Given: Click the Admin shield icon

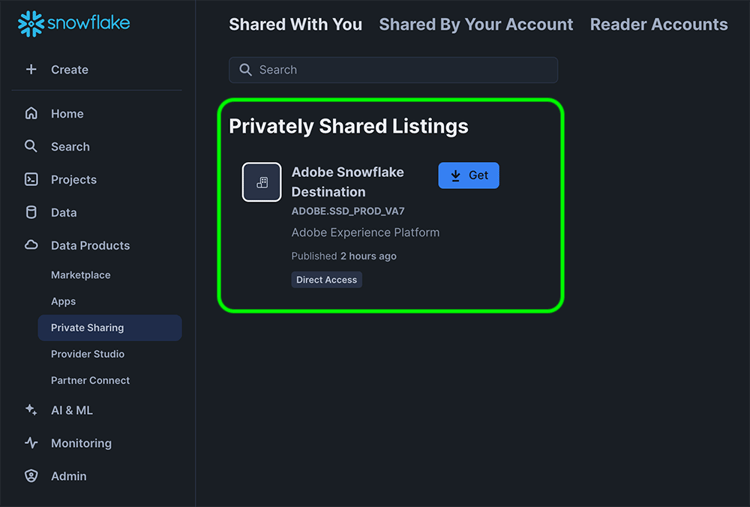Looking at the screenshot, I should point(31,477).
